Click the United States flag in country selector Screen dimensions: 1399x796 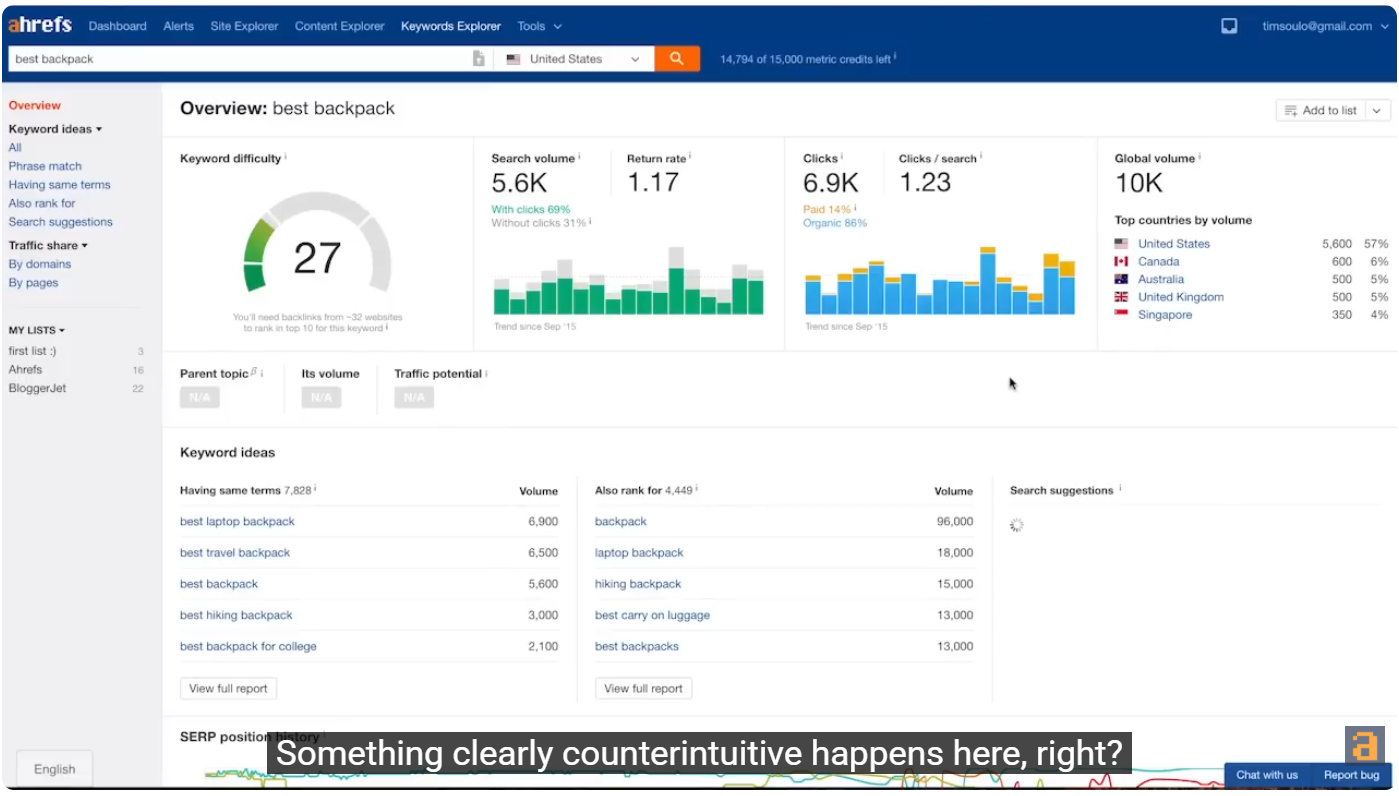514,59
